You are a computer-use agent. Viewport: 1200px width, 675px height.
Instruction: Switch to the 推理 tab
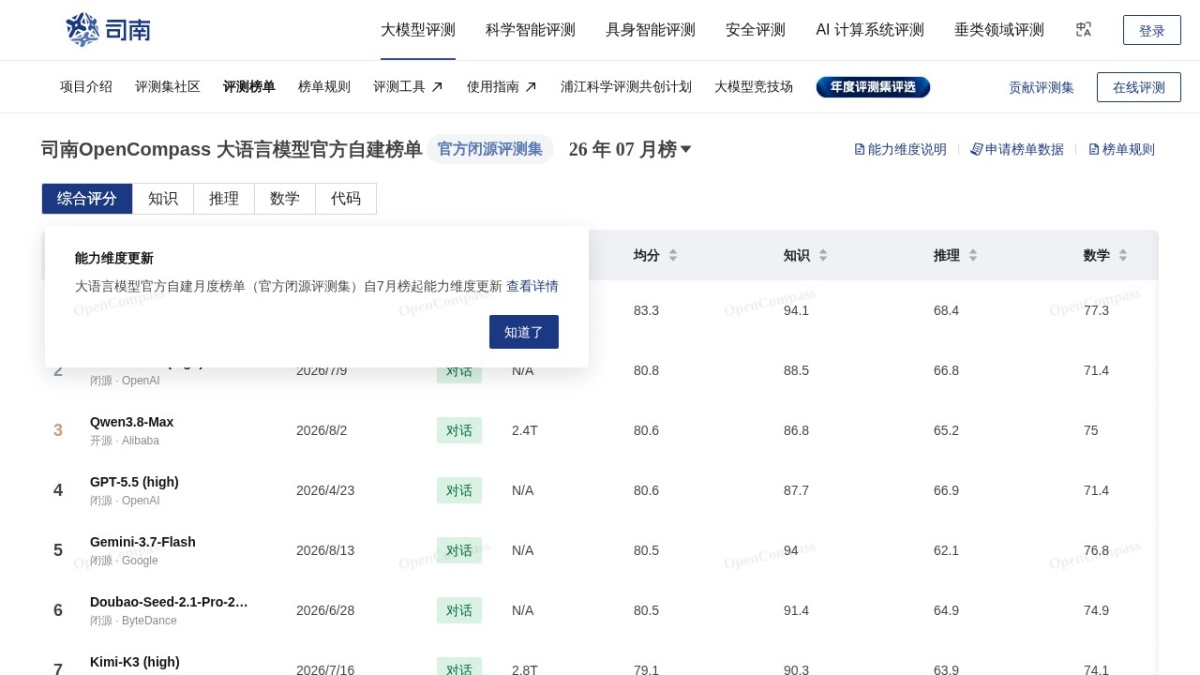[224, 198]
